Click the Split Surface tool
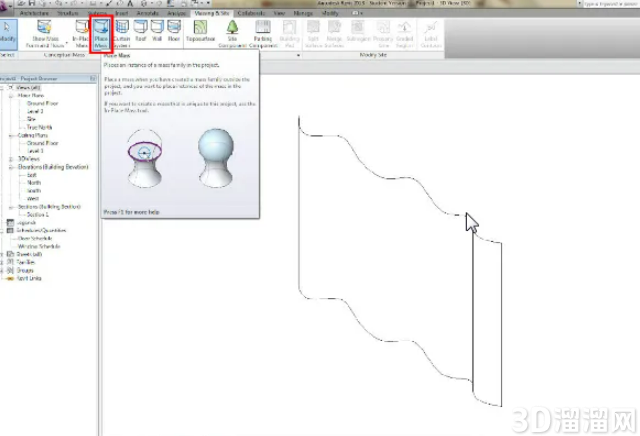The width and height of the screenshot is (640, 436). (313, 33)
